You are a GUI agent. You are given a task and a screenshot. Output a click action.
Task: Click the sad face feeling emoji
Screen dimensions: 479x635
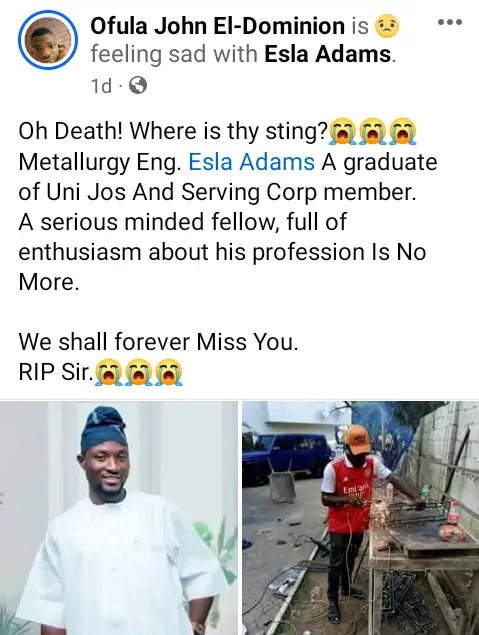387,26
